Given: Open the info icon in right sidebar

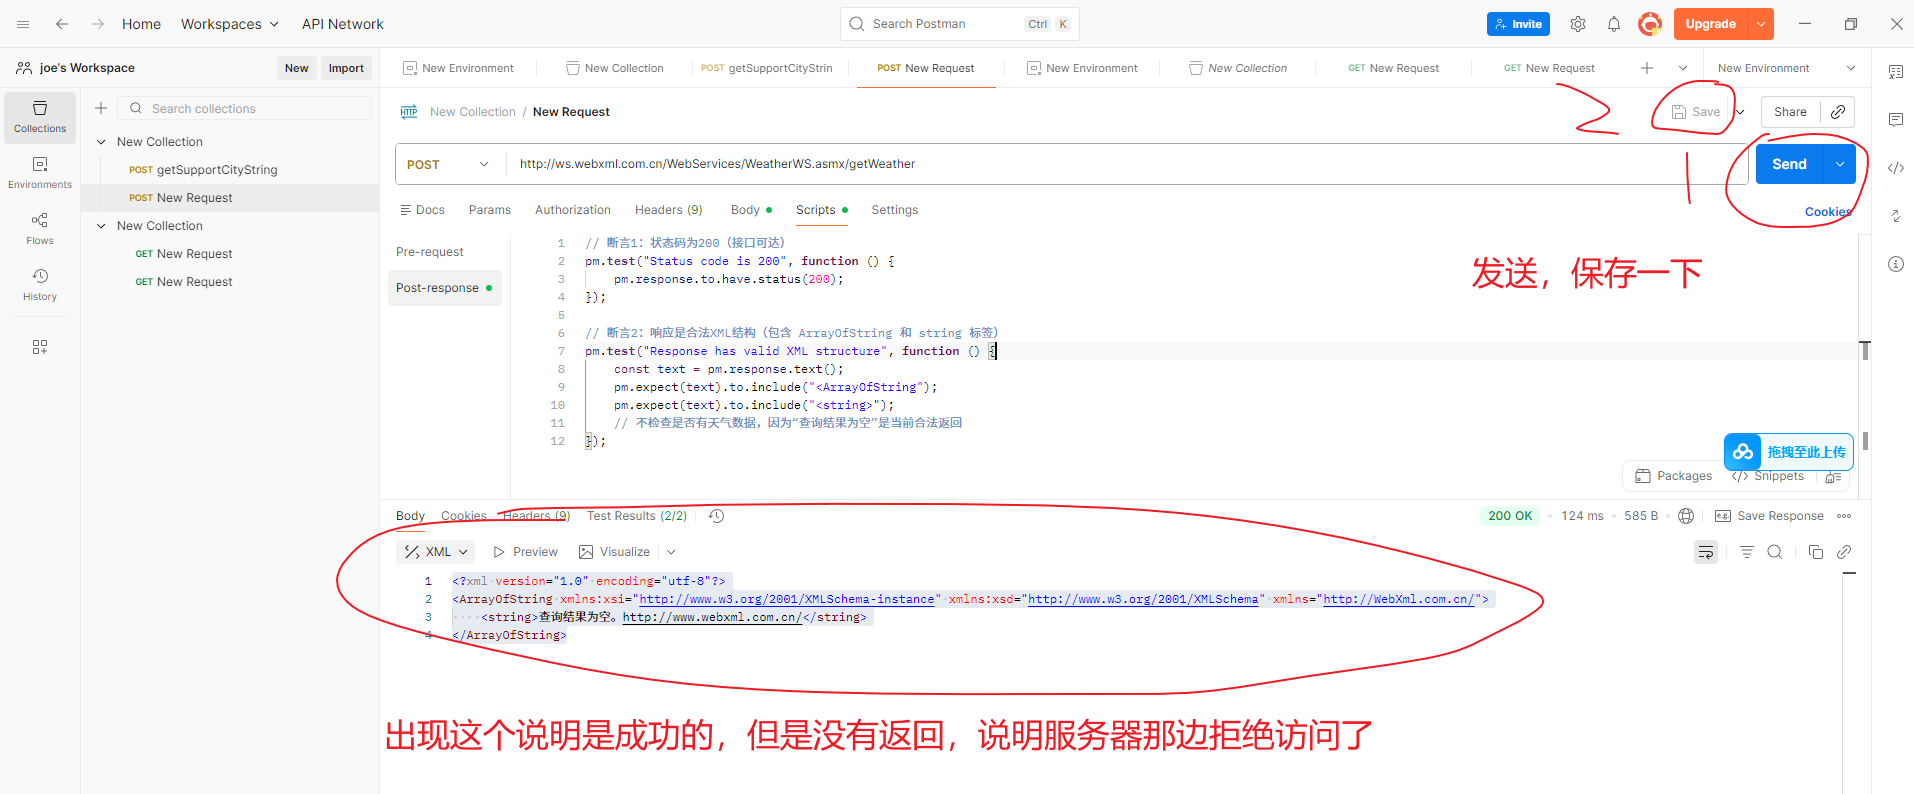Looking at the screenshot, I should pyautogui.click(x=1896, y=264).
